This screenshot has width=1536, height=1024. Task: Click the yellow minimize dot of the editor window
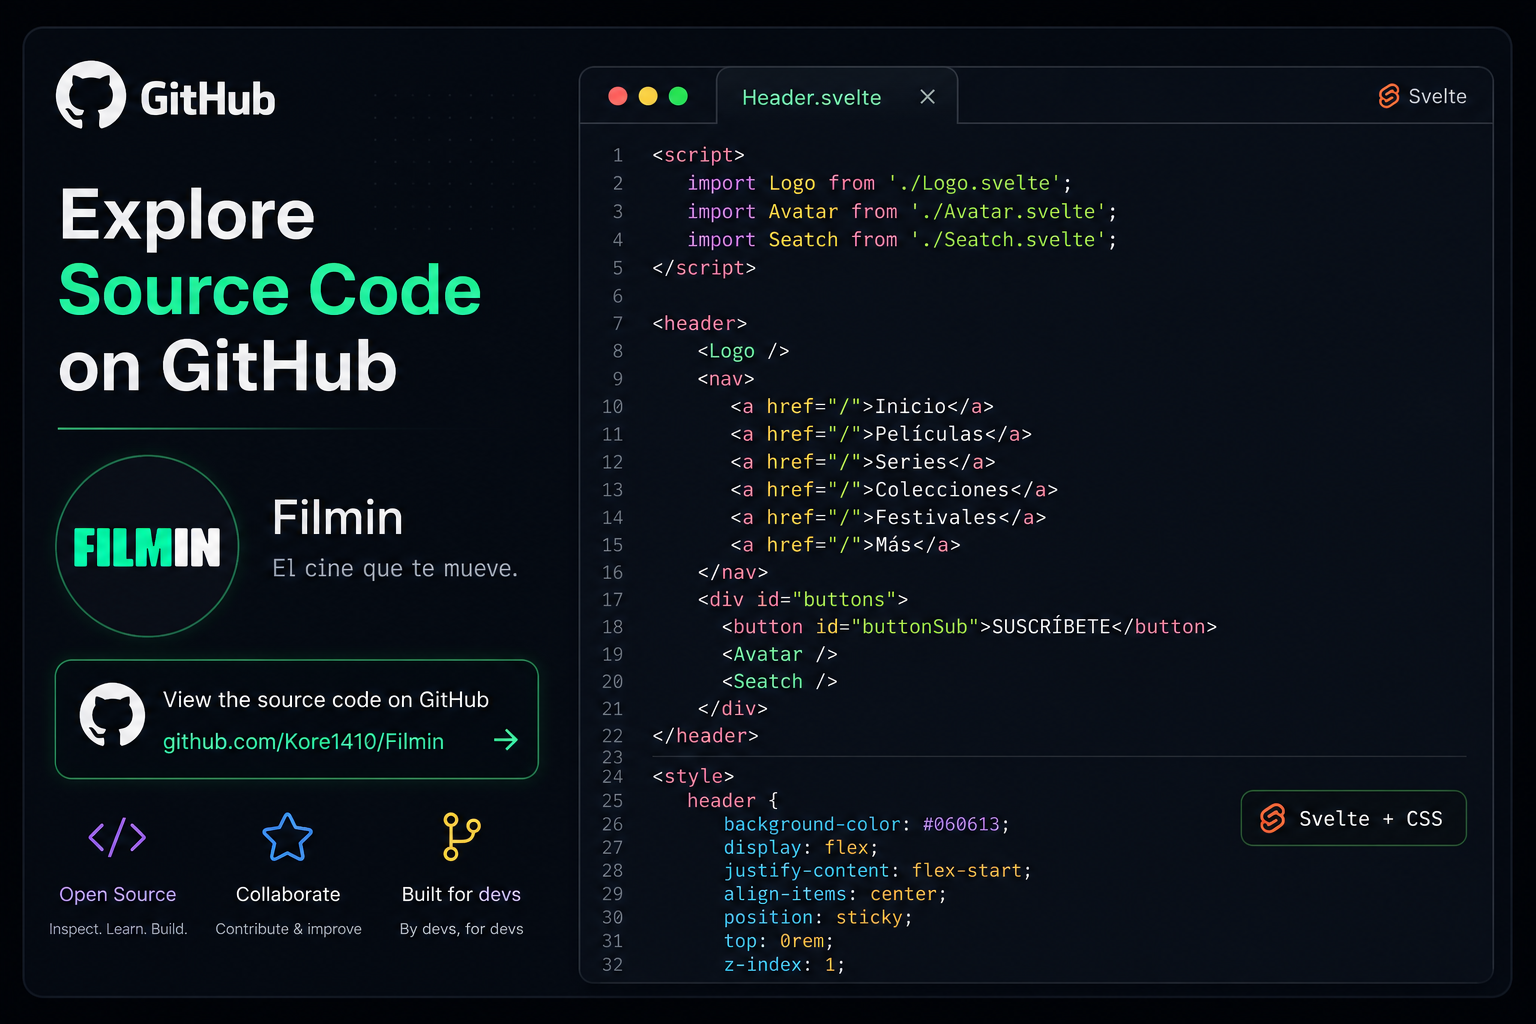tap(648, 96)
